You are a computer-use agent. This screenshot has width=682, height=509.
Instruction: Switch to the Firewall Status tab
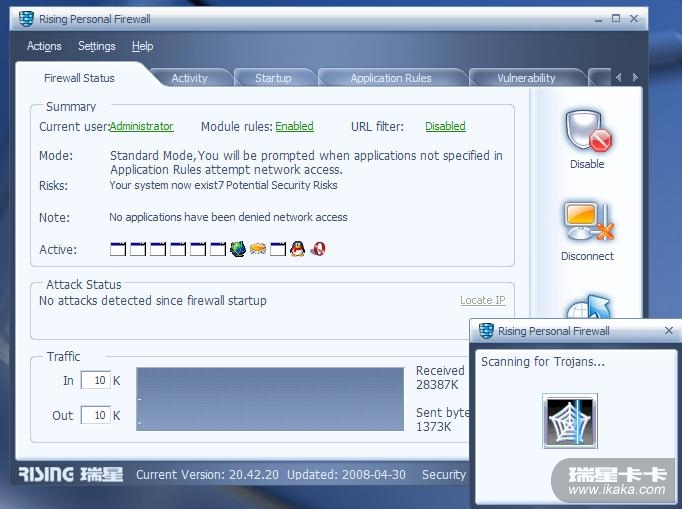79,78
